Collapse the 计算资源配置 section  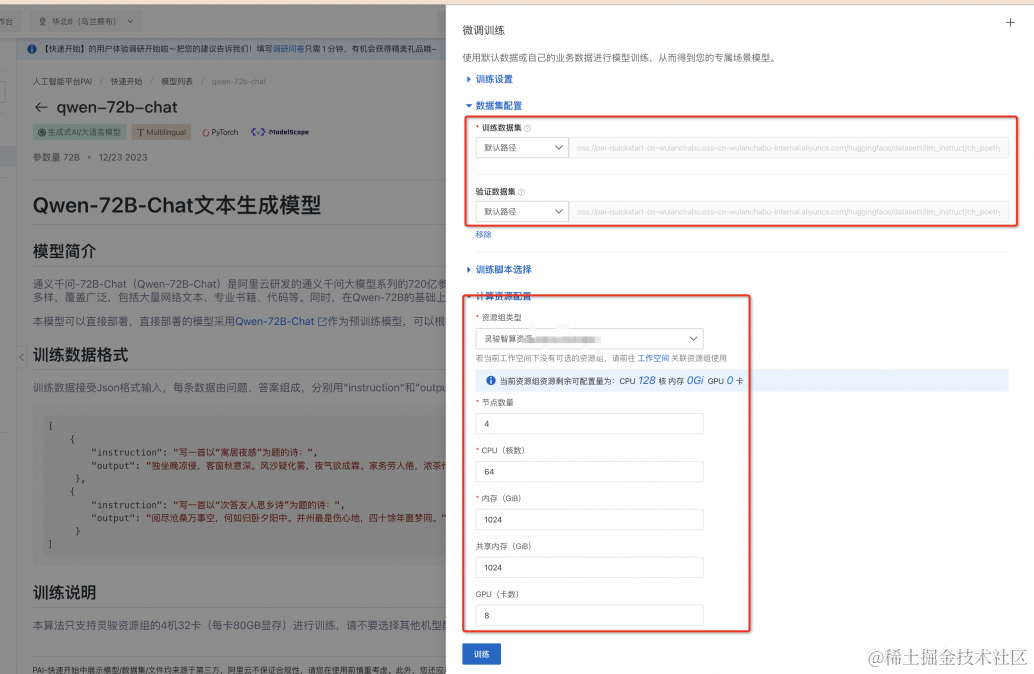pyautogui.click(x=499, y=296)
